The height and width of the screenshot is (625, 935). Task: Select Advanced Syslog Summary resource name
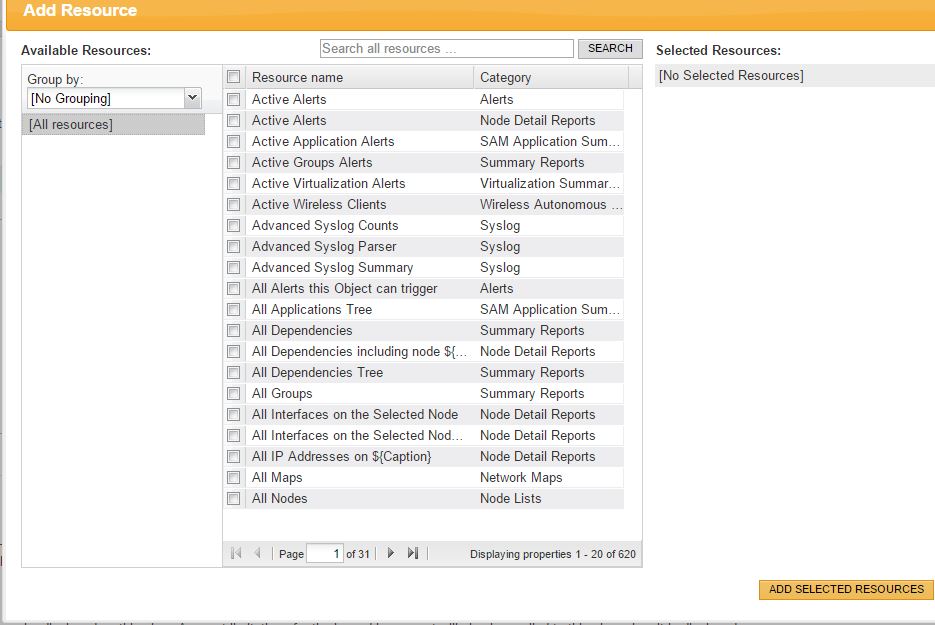332,267
